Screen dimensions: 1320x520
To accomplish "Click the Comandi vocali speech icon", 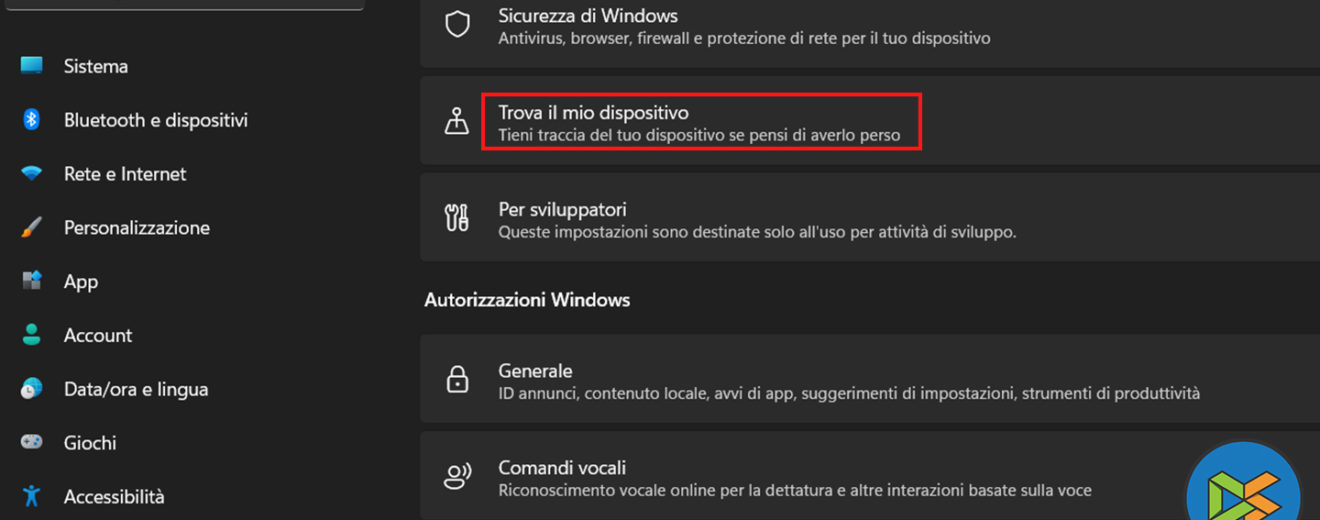I will [x=457, y=477].
